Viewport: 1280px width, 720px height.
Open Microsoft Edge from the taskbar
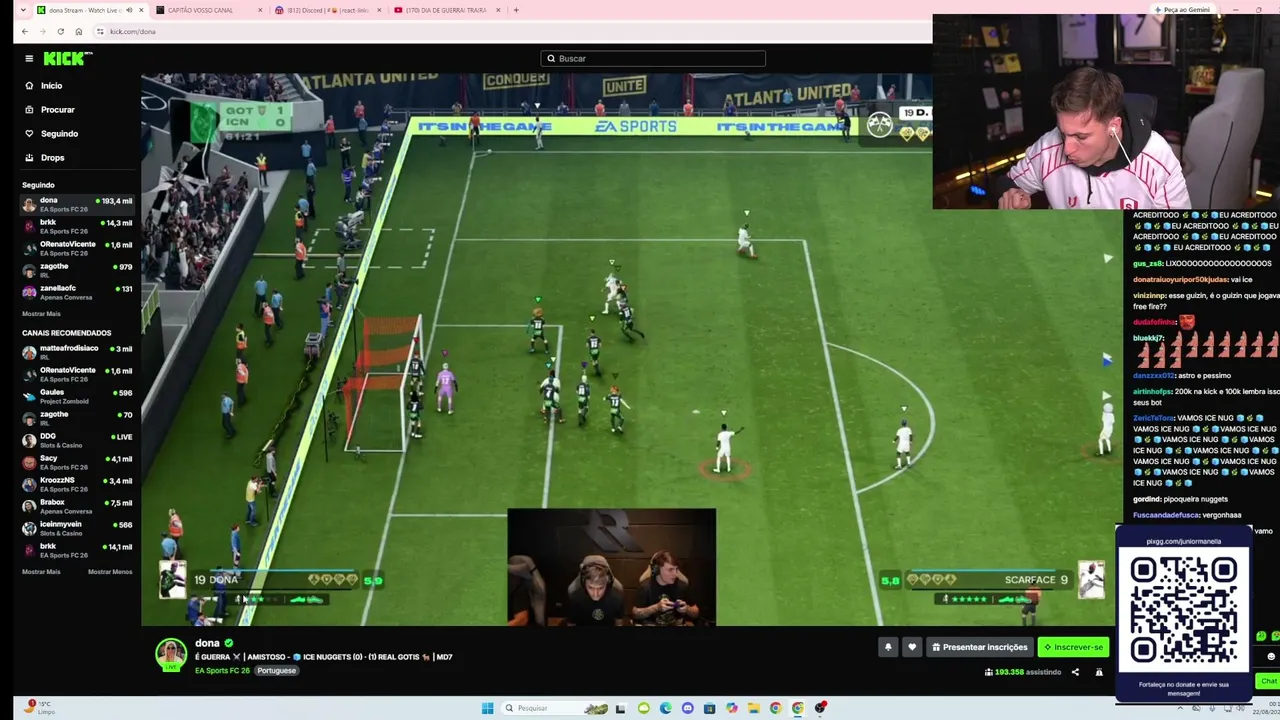665,708
